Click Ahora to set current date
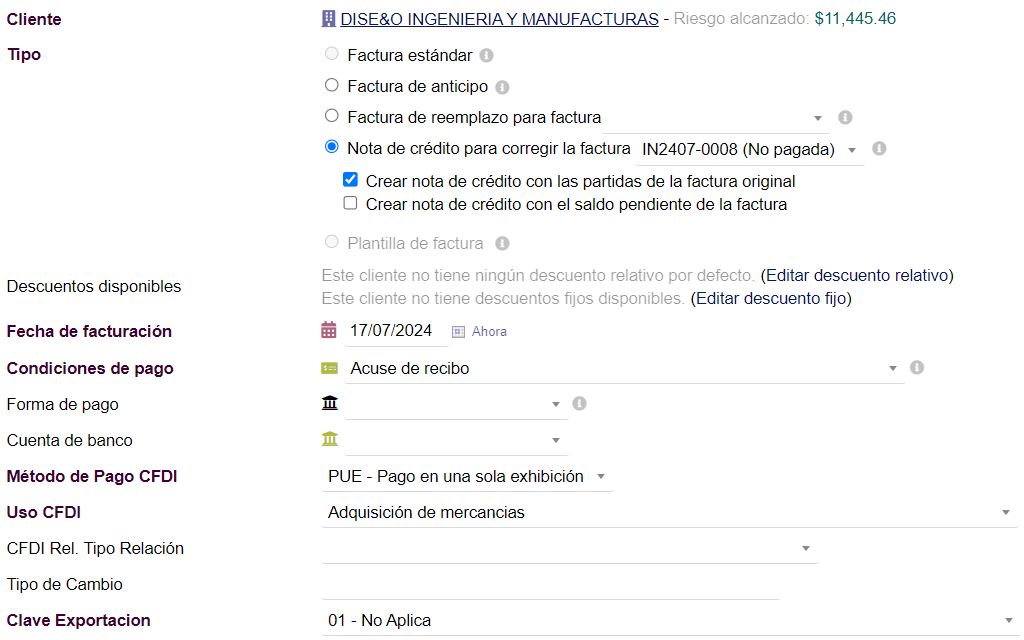The image size is (1024, 640). click(x=488, y=331)
